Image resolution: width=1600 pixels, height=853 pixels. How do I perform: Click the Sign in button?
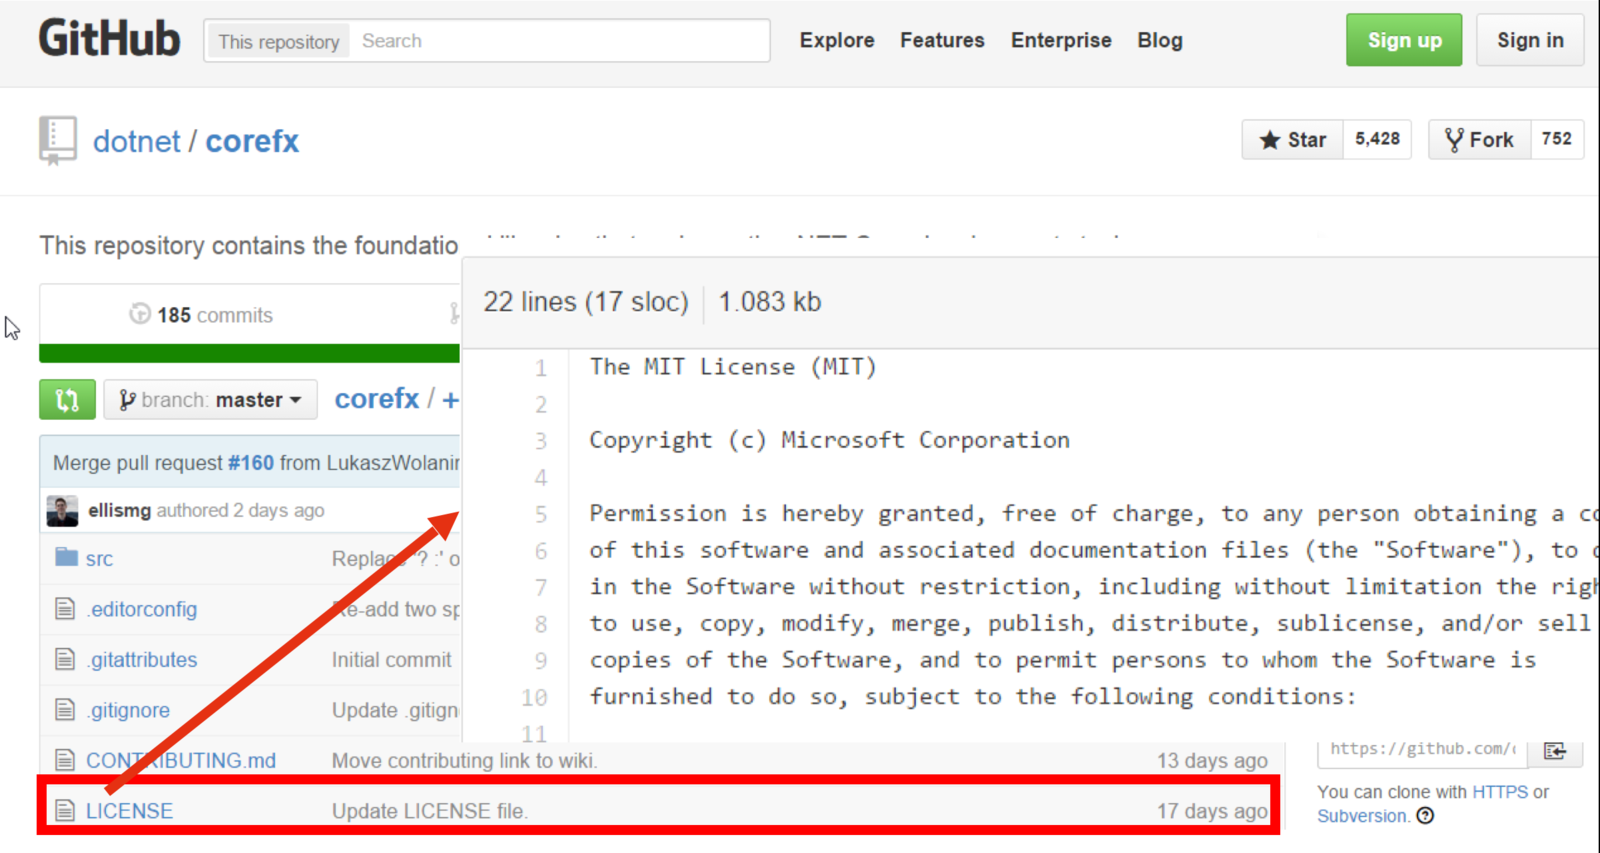(1530, 40)
